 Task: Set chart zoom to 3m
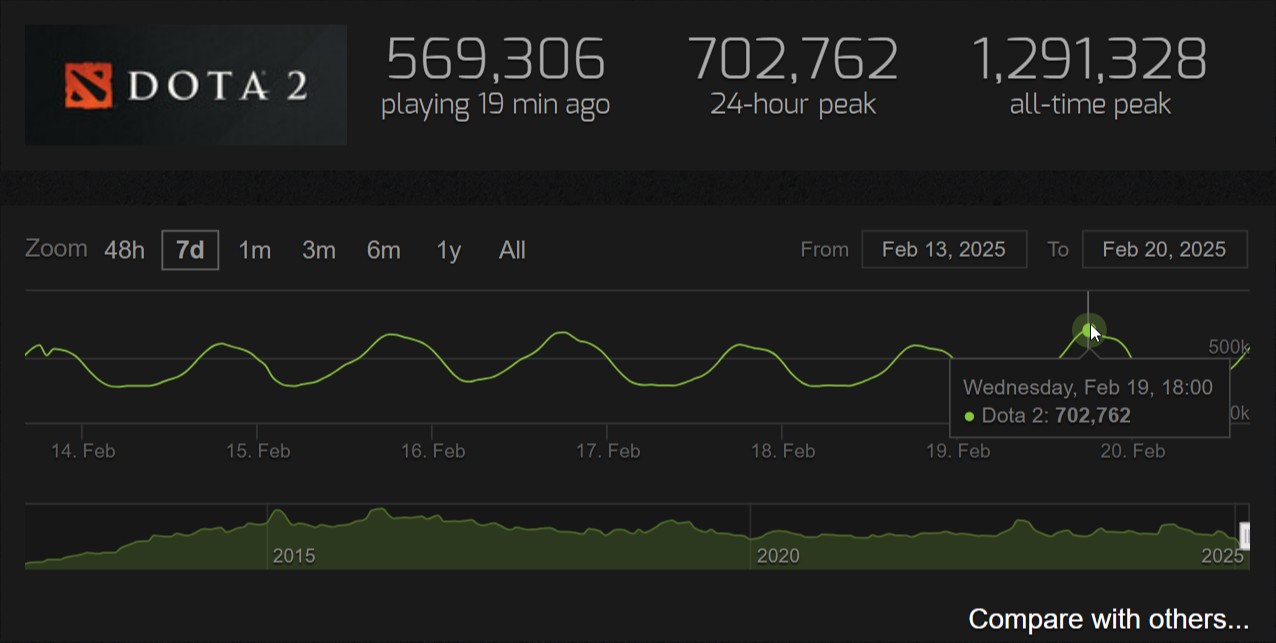(x=318, y=250)
